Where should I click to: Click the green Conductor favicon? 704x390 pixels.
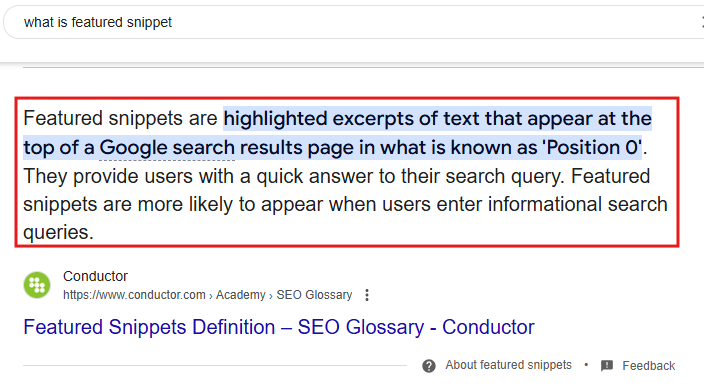click(37, 285)
